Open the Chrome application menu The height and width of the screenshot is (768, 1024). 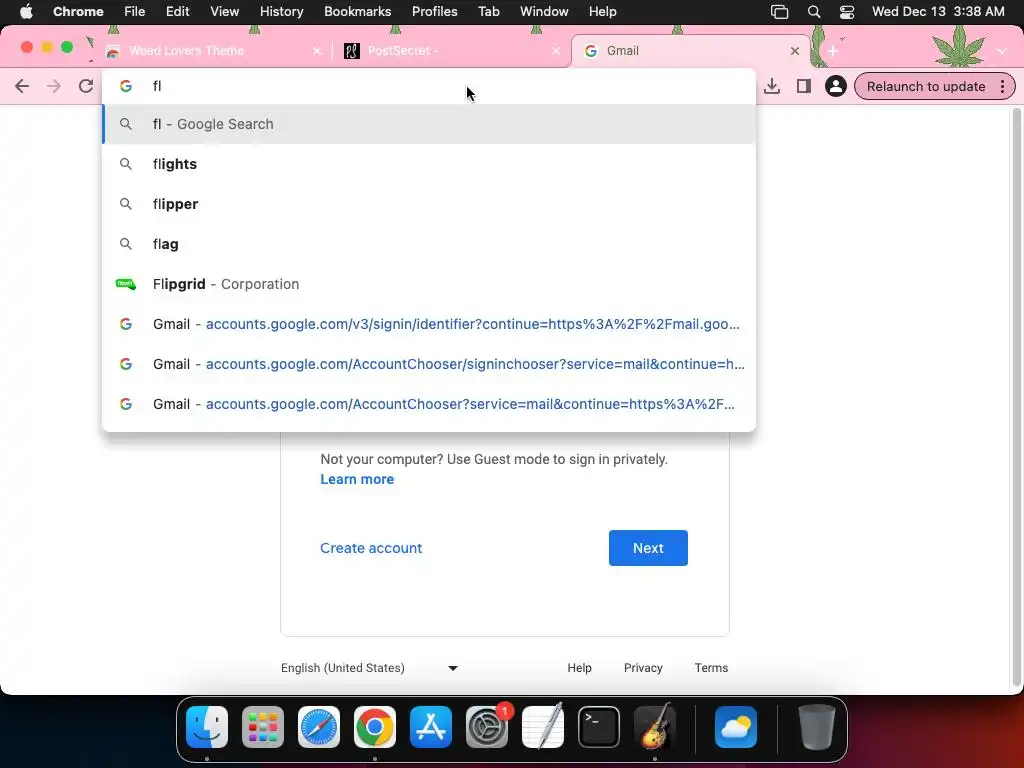(78, 12)
